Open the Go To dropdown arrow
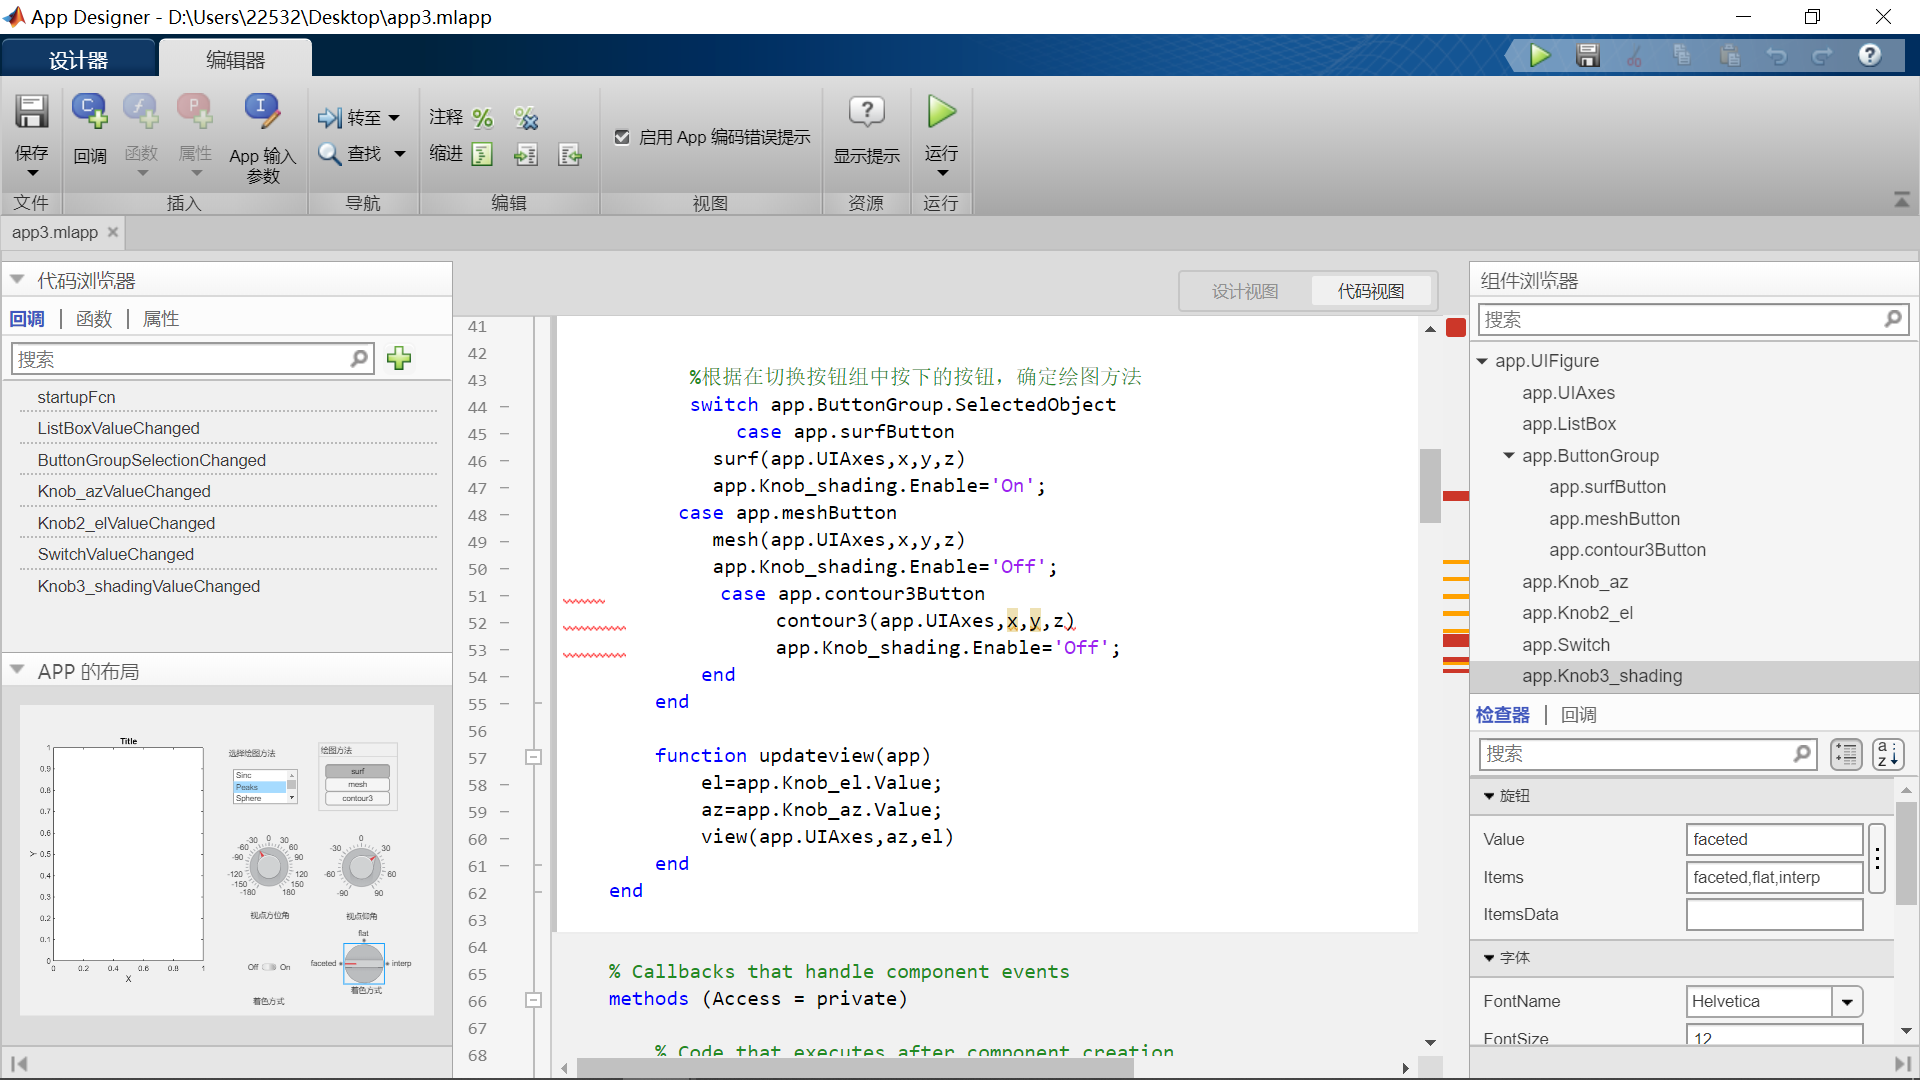The image size is (1920, 1080). (394, 118)
